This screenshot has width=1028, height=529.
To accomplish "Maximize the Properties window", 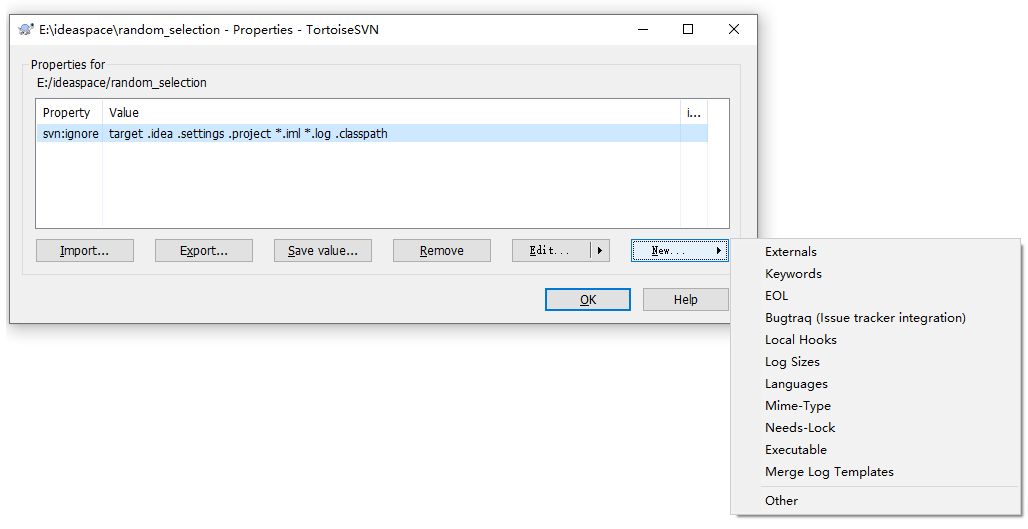I will pos(688,29).
